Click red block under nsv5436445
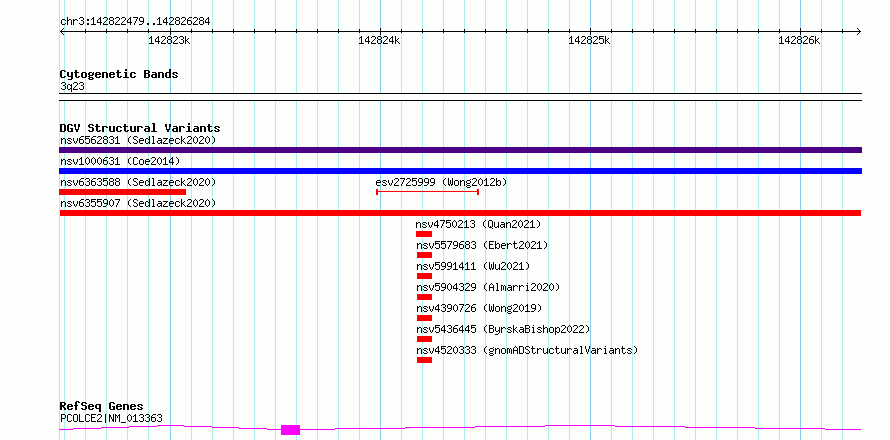 click(x=425, y=339)
